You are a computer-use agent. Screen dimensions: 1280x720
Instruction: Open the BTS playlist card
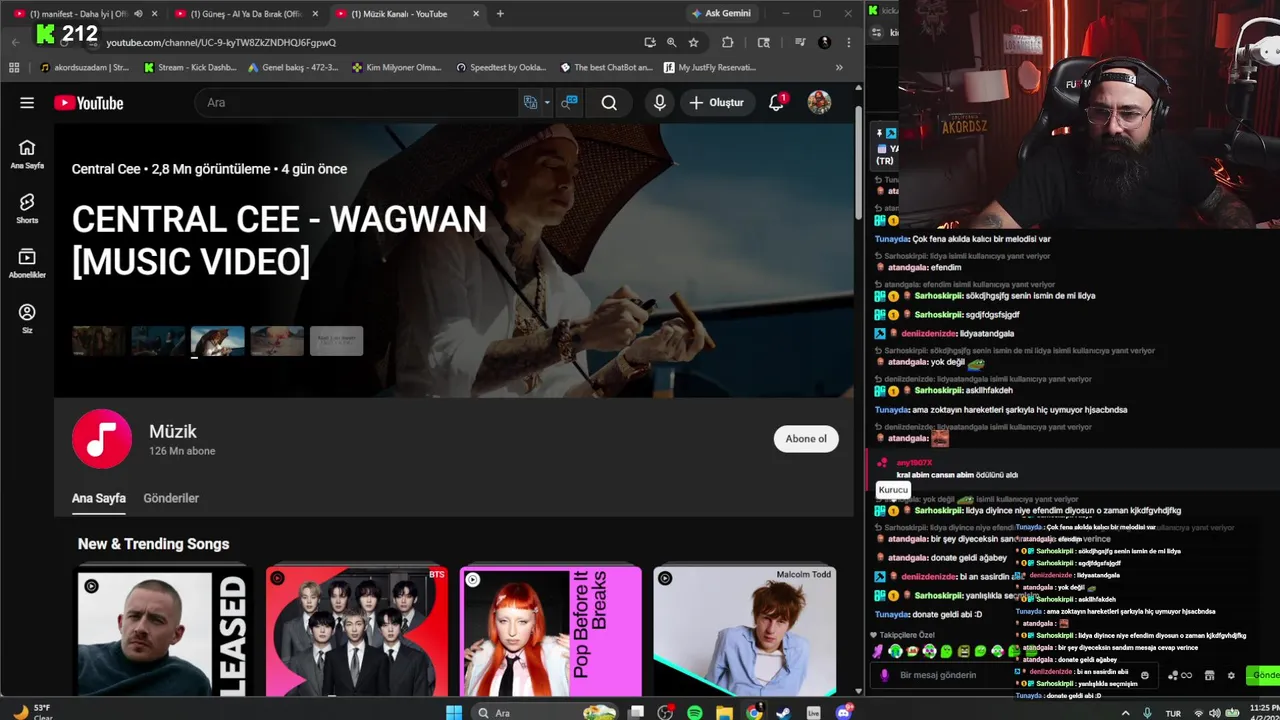pos(357,630)
